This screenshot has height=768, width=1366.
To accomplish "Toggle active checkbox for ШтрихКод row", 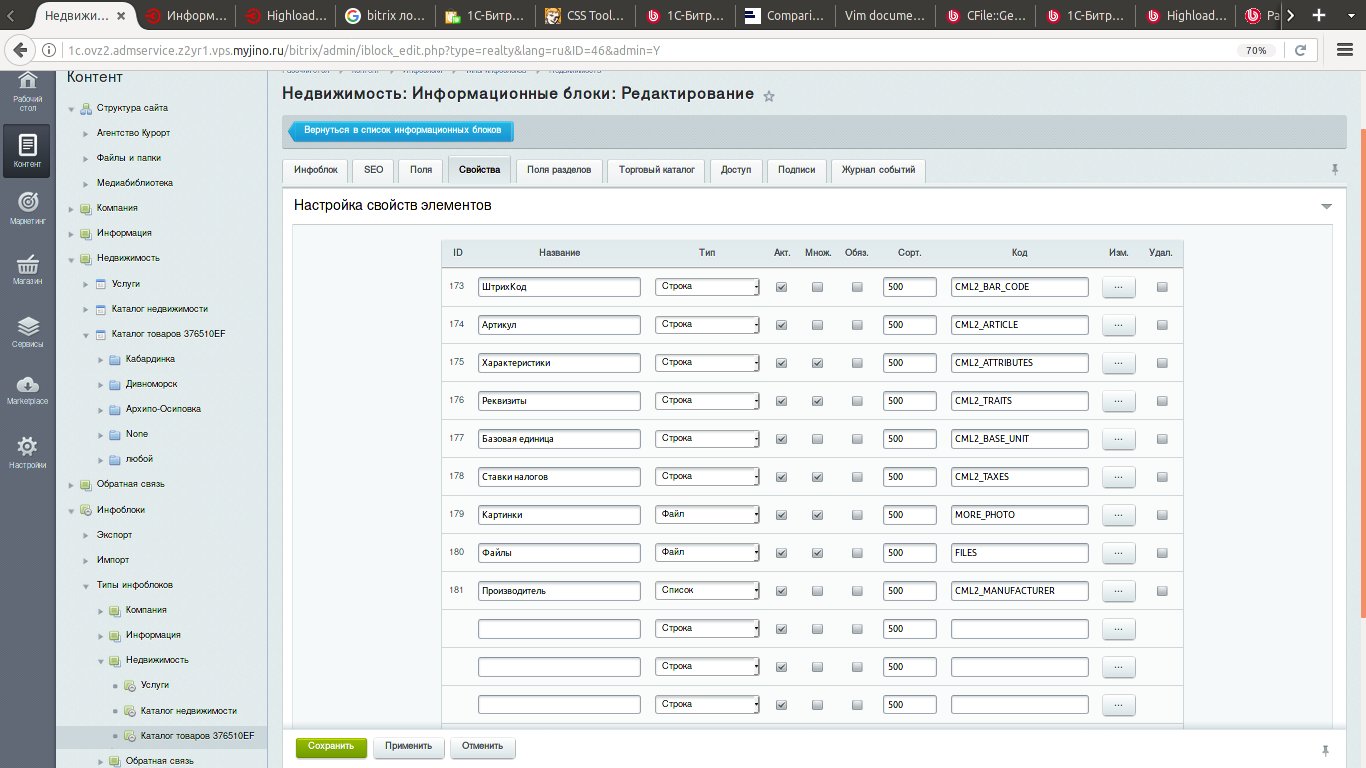I will coord(781,287).
